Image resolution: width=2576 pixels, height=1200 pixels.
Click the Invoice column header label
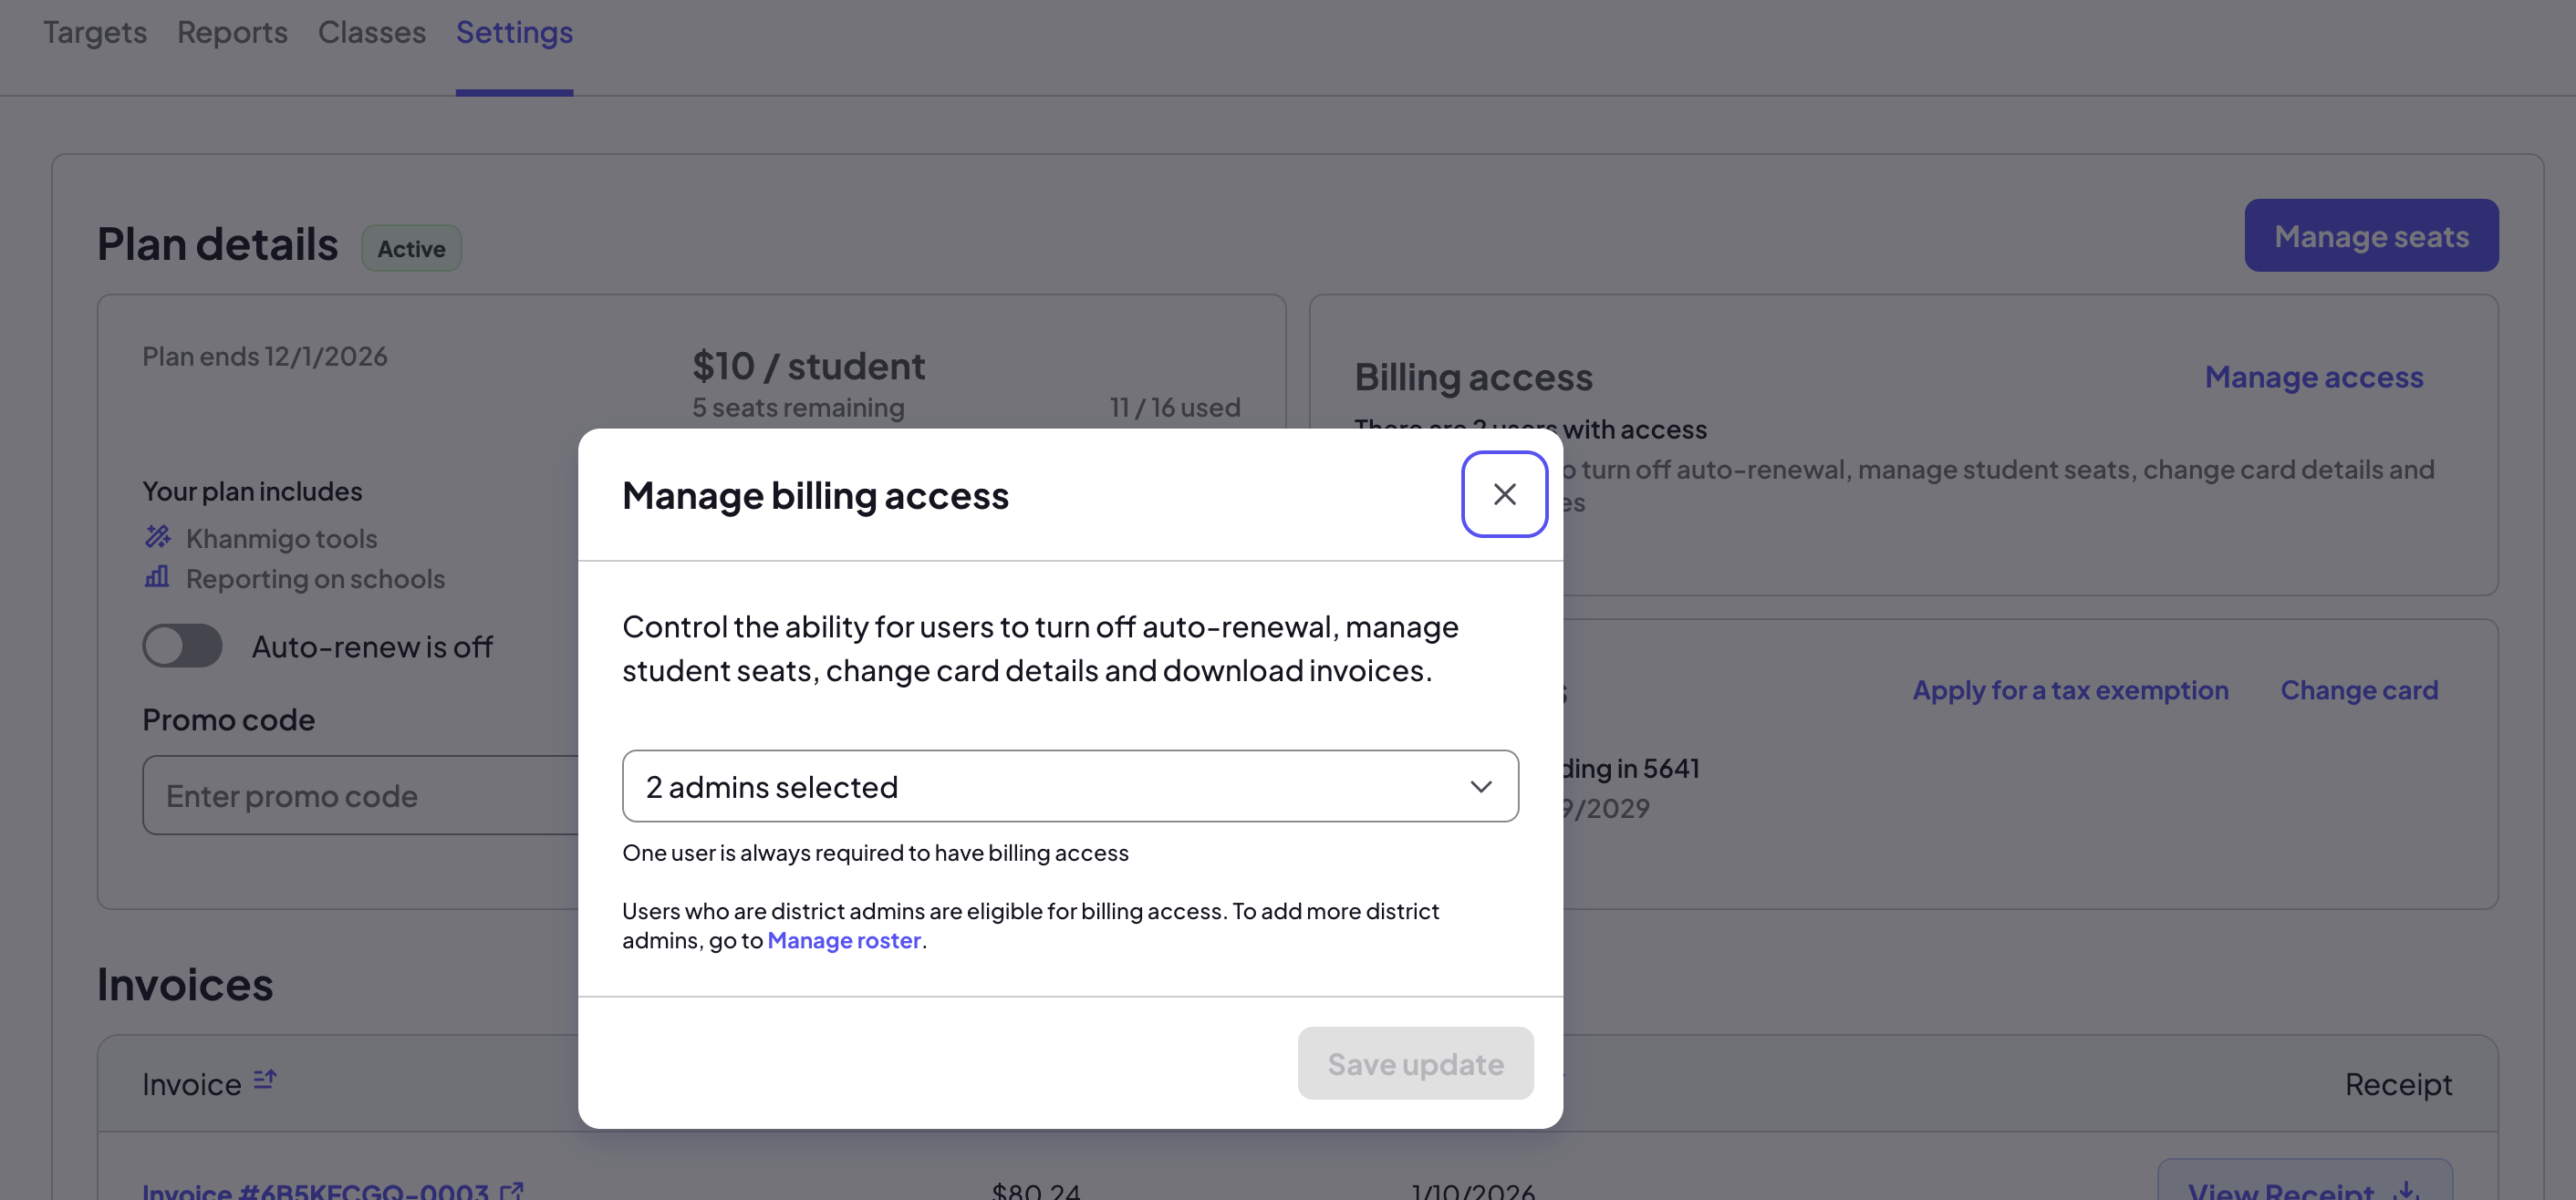pos(192,1083)
